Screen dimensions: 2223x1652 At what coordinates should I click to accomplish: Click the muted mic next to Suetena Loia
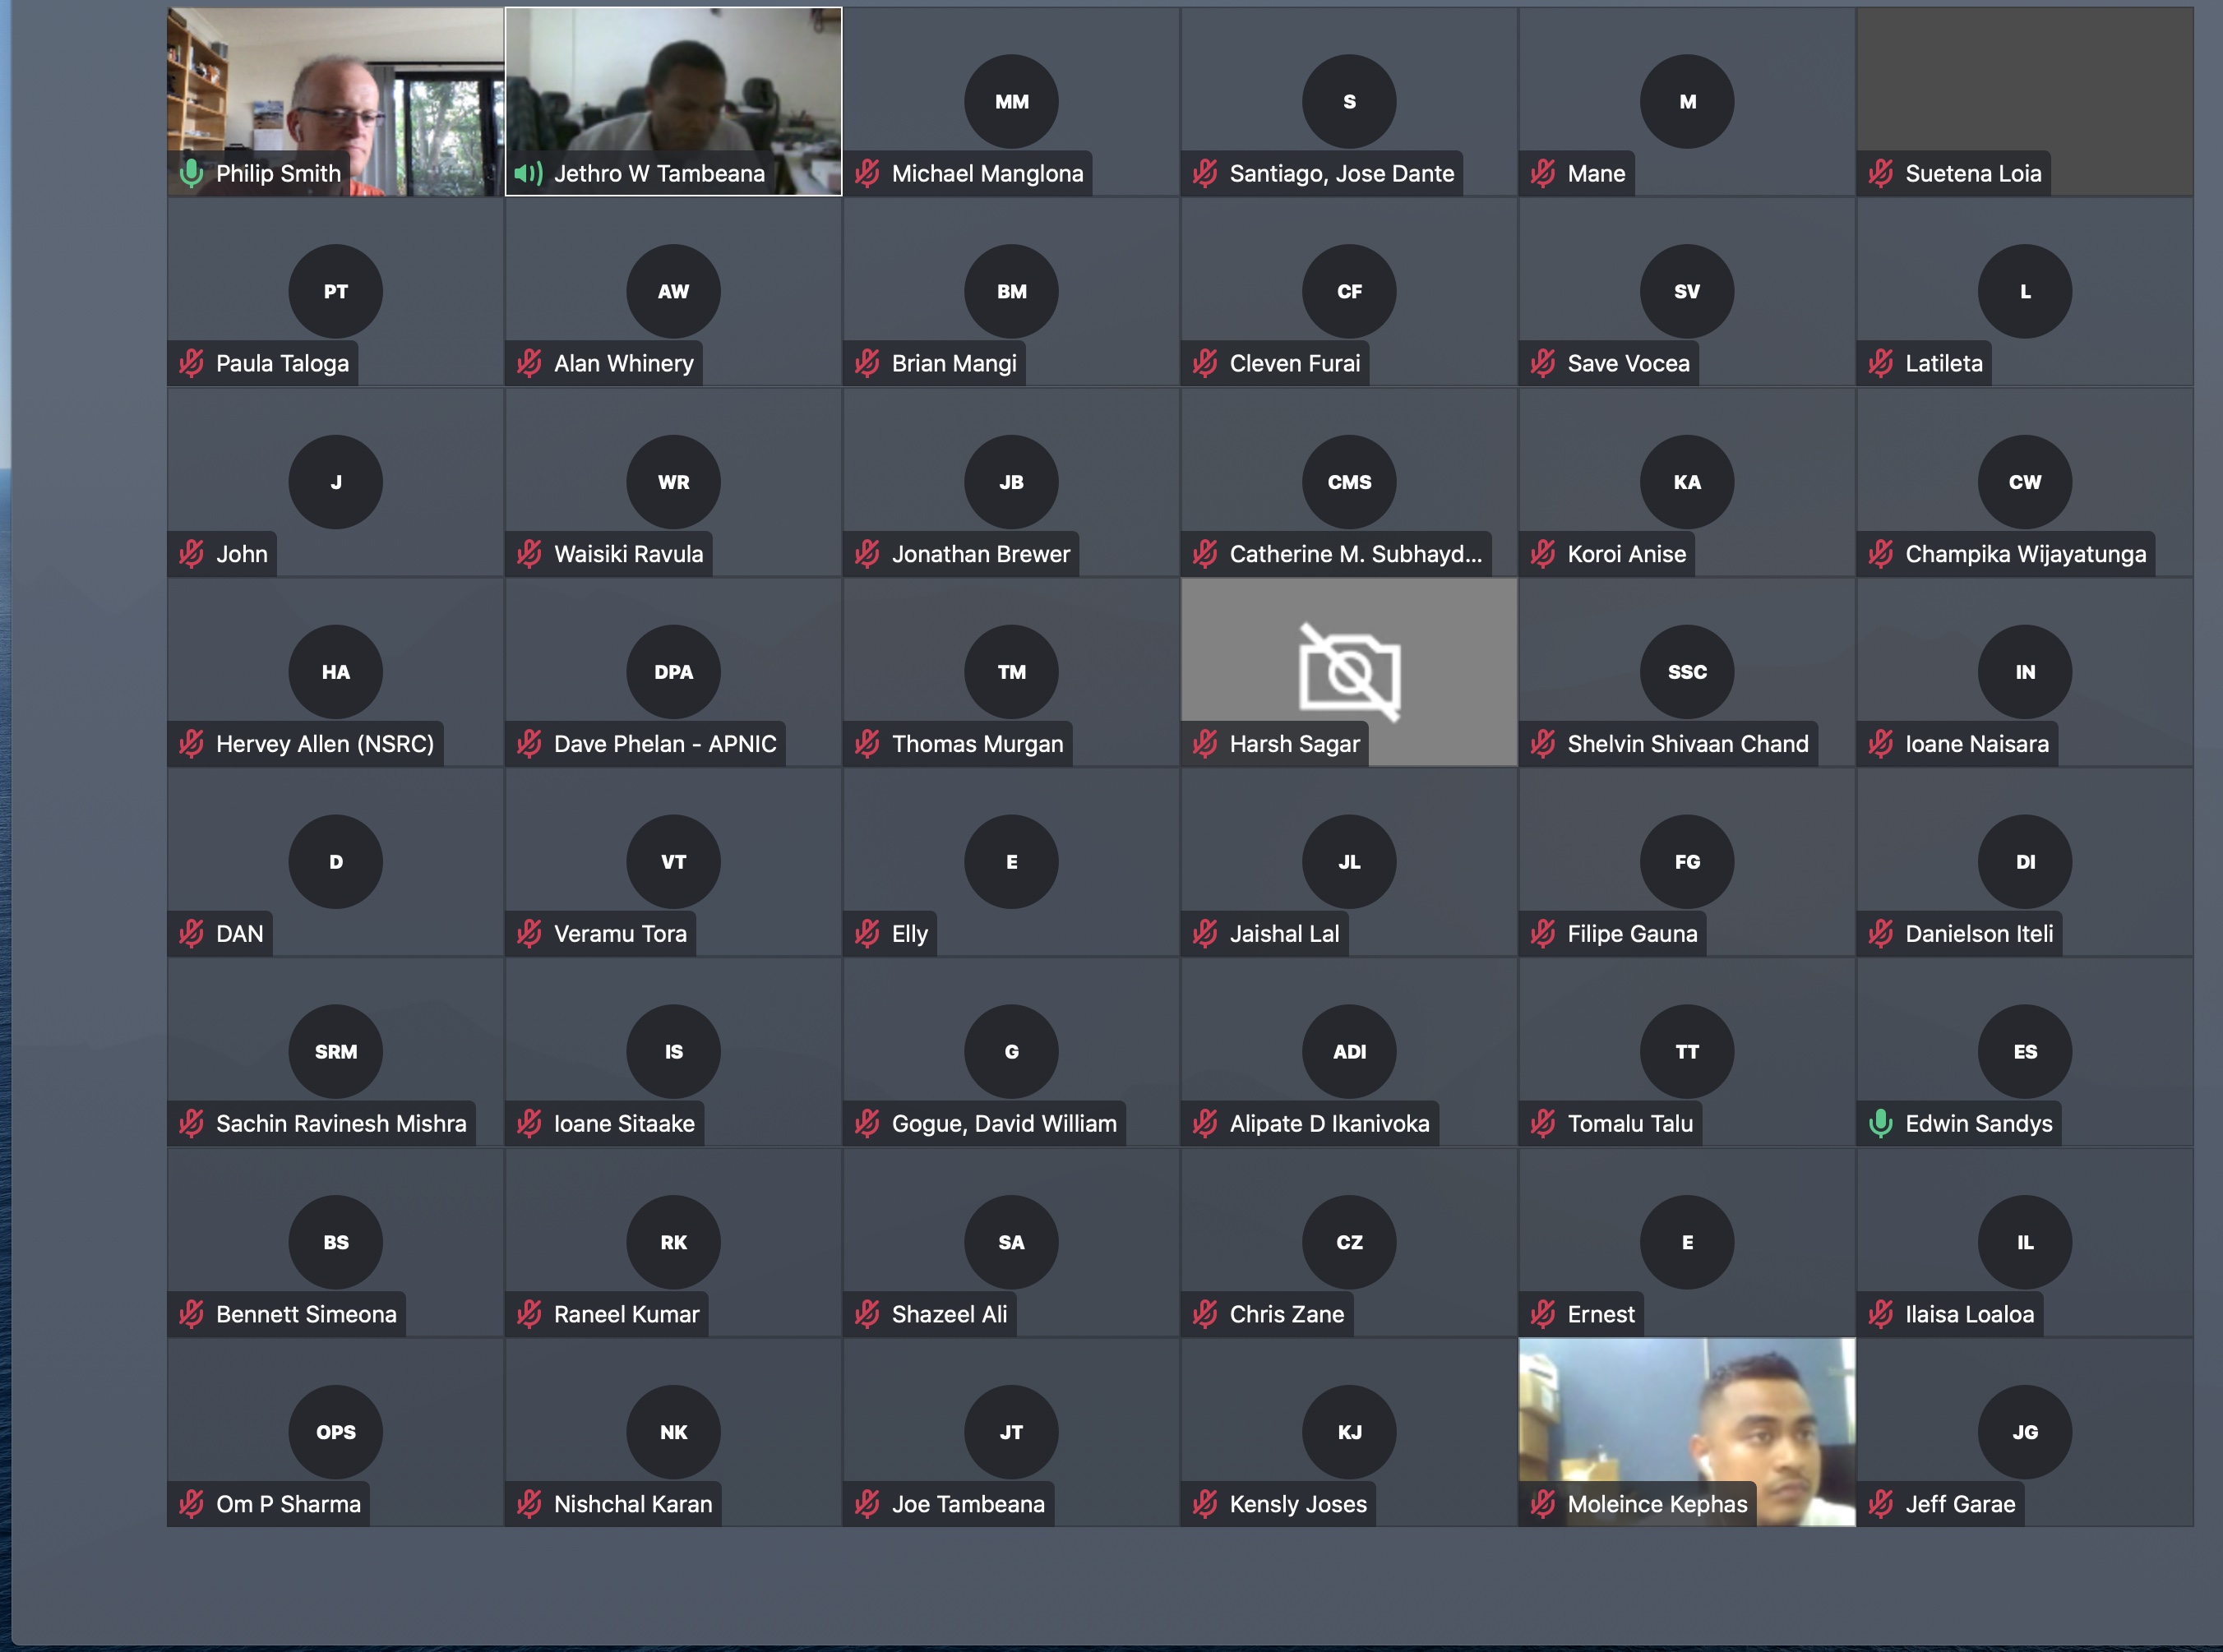(x=1881, y=173)
